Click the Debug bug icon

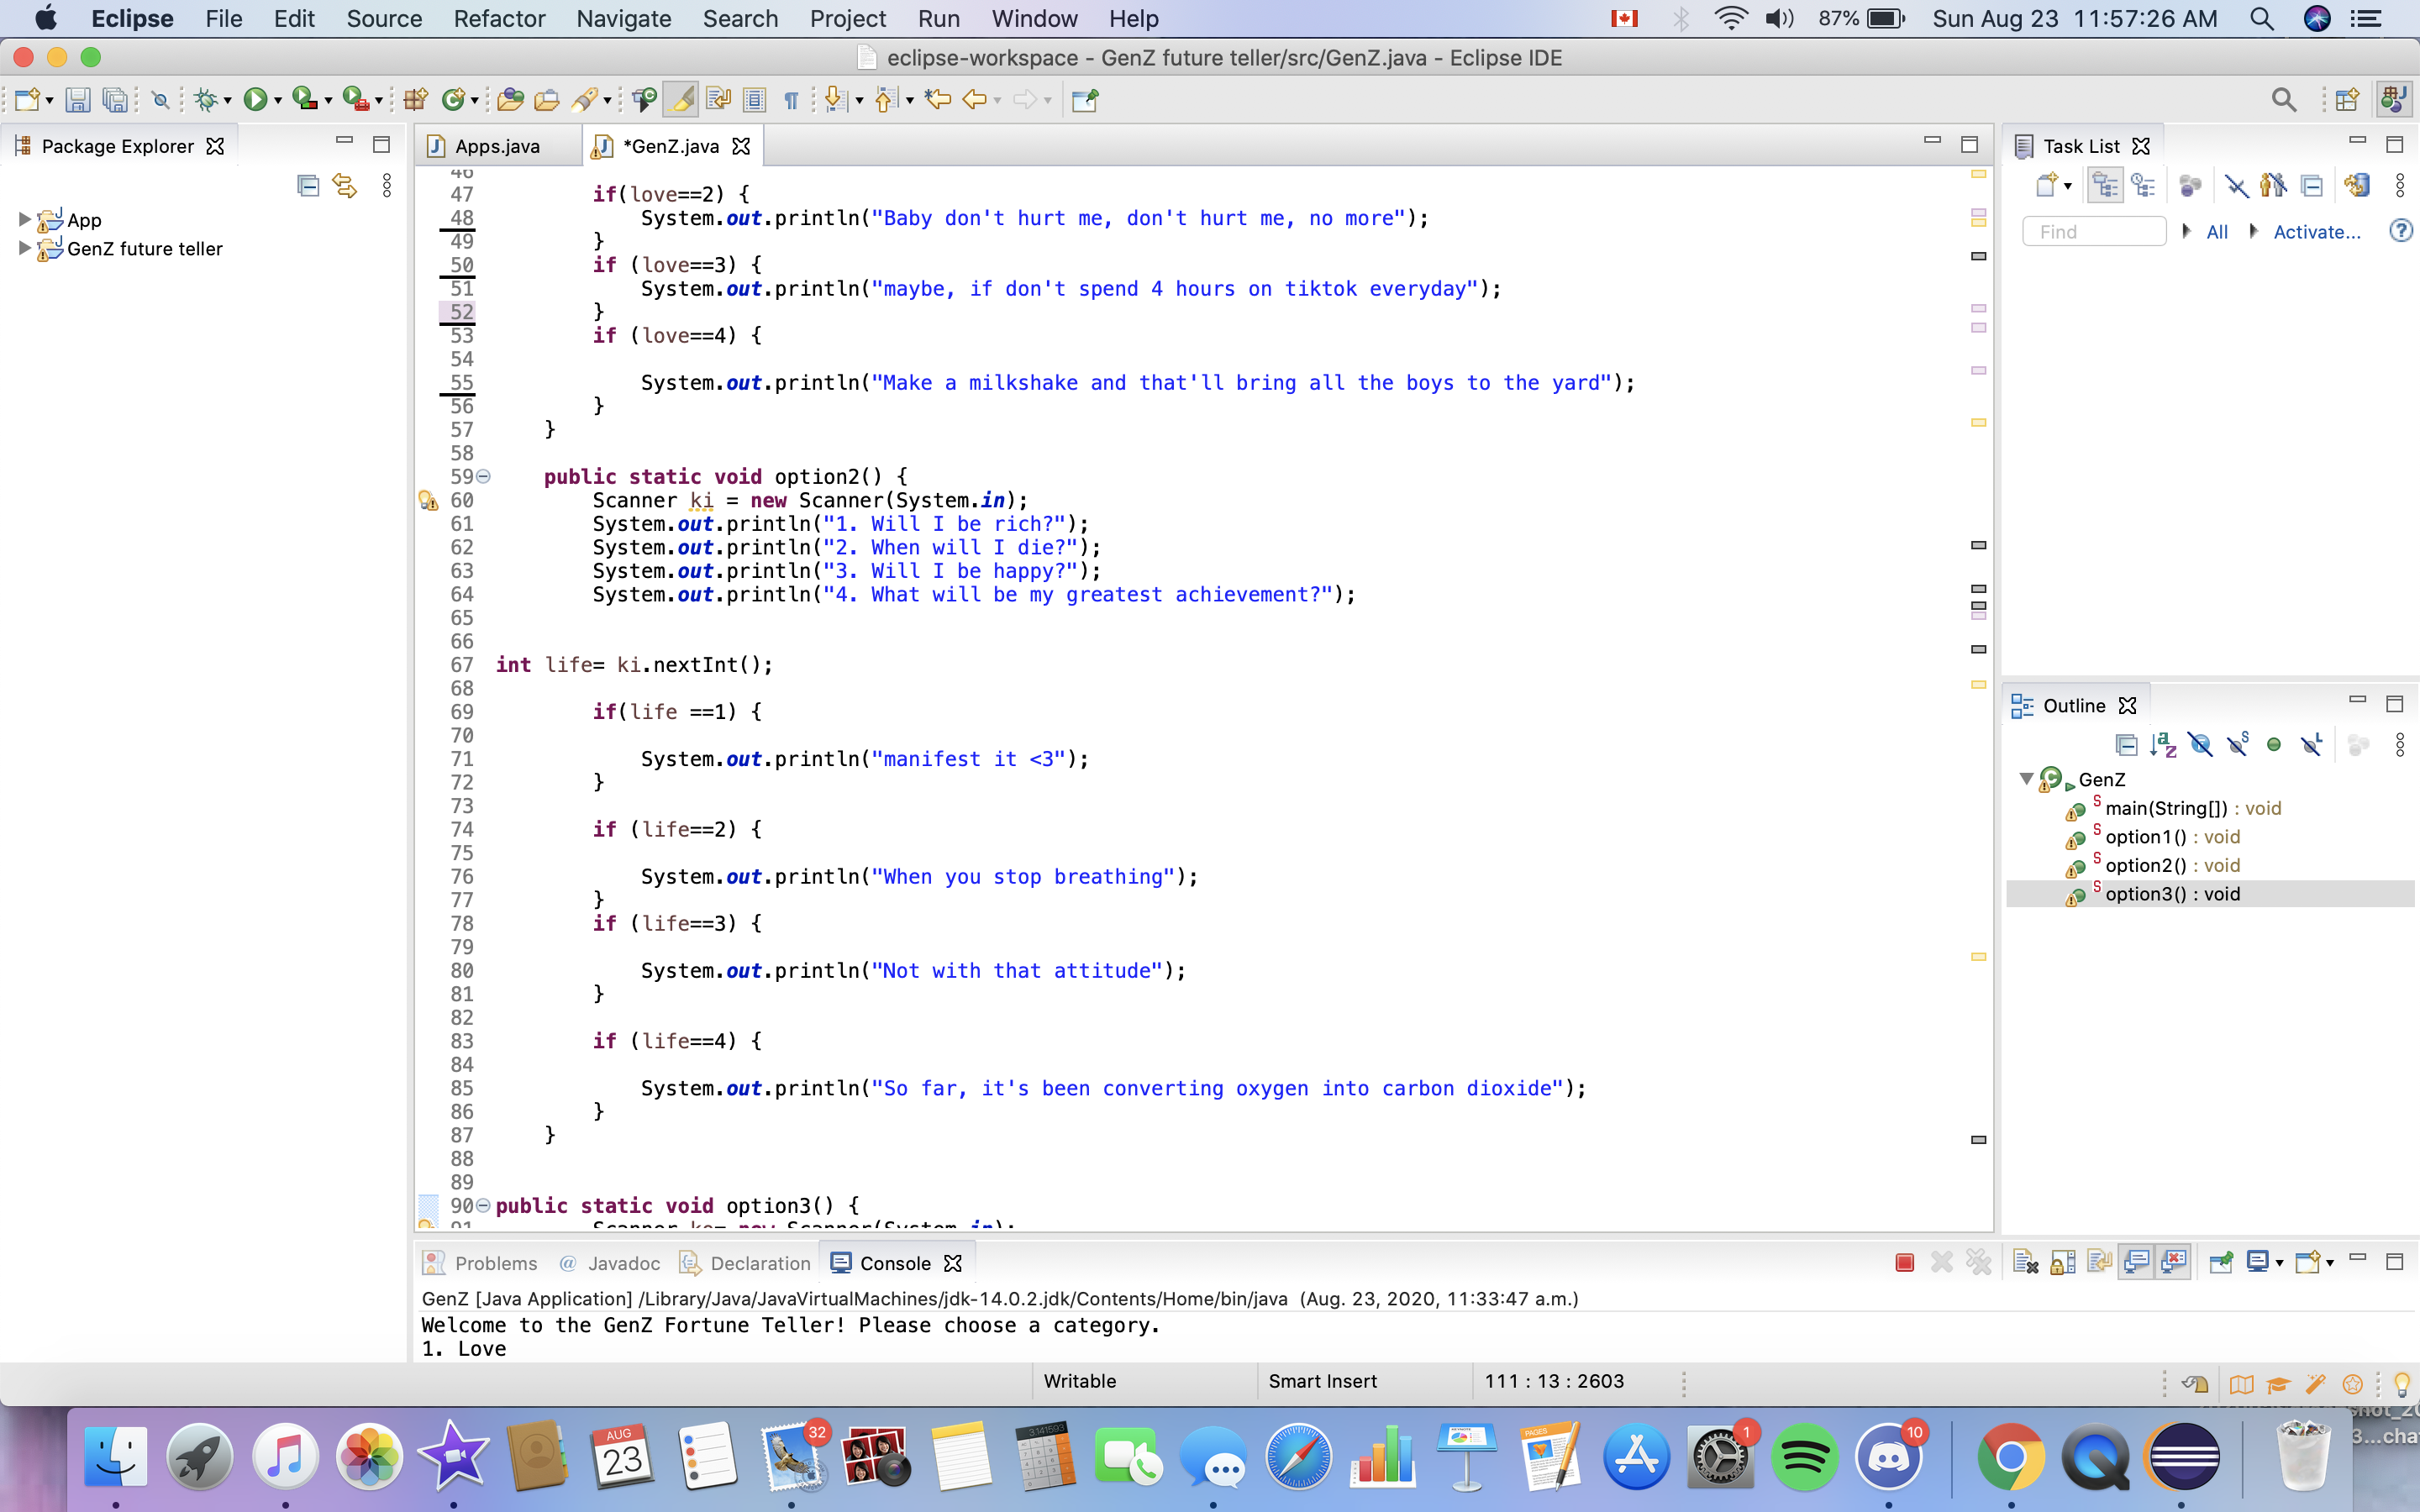pyautogui.click(x=206, y=99)
